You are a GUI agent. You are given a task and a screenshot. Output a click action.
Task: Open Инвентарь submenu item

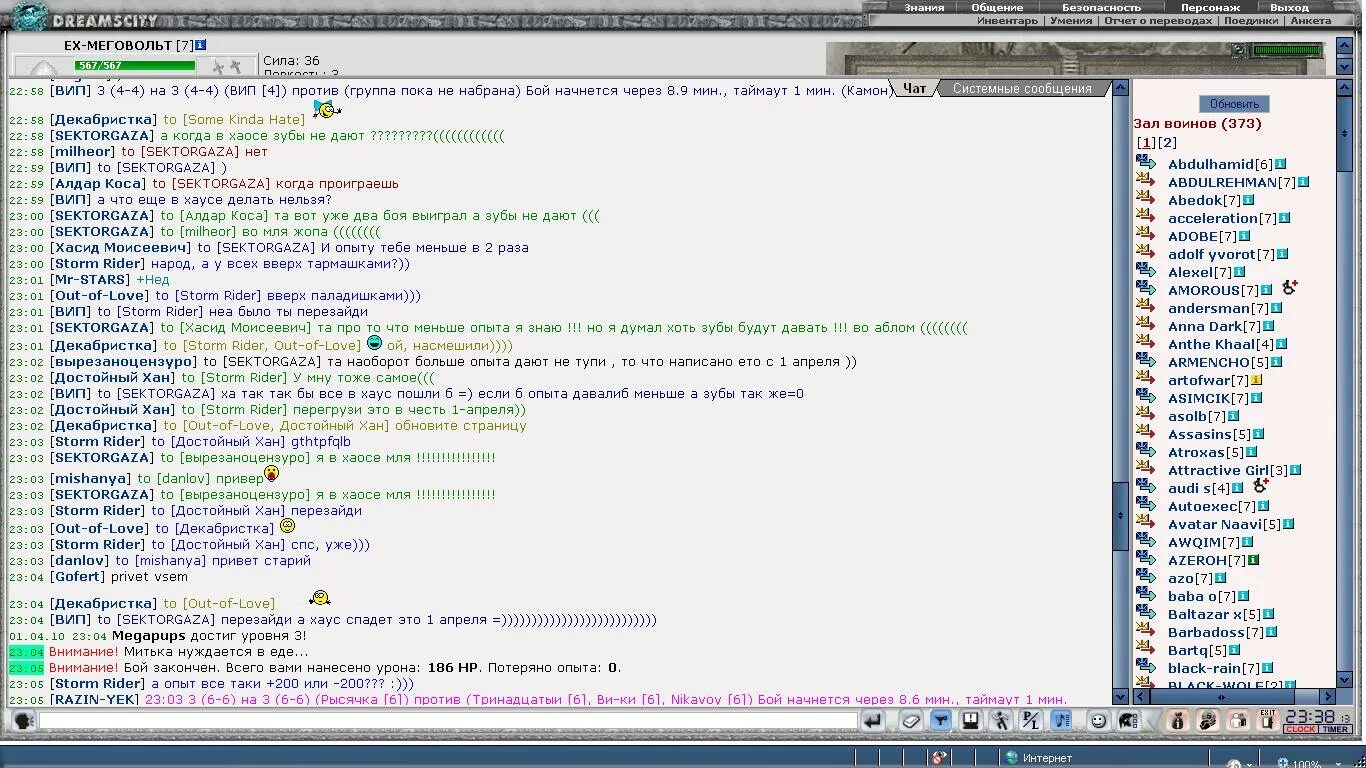pos(1007,21)
